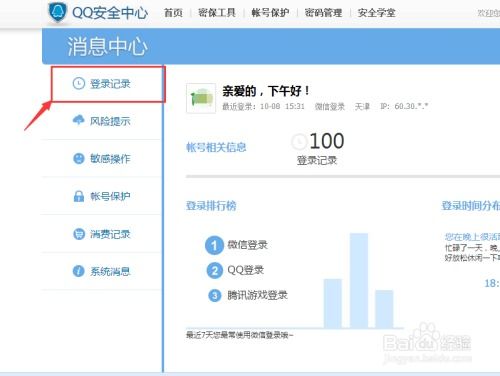Screen dimensions: 500x376
Task: Open 安全学堂 in the top navigation
Action: [376, 13]
